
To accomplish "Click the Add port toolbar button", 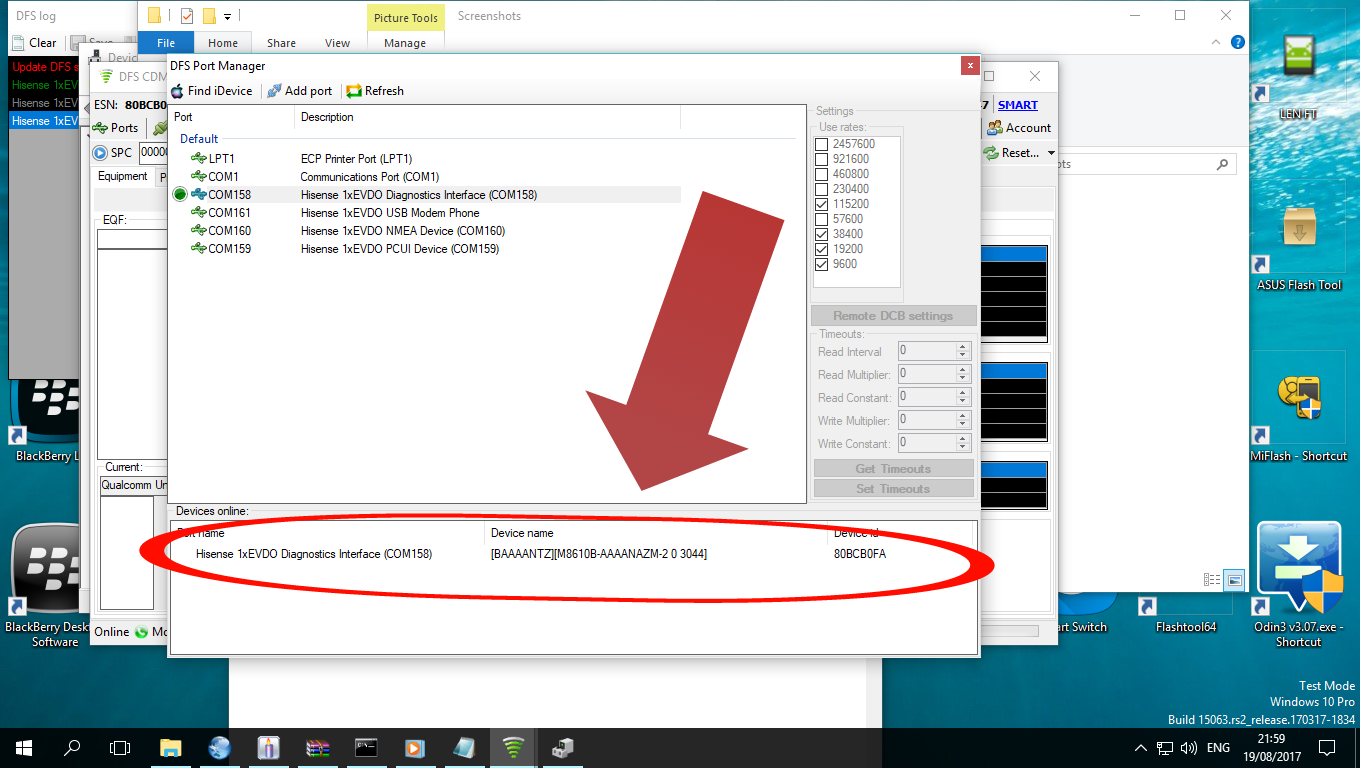I will [299, 91].
